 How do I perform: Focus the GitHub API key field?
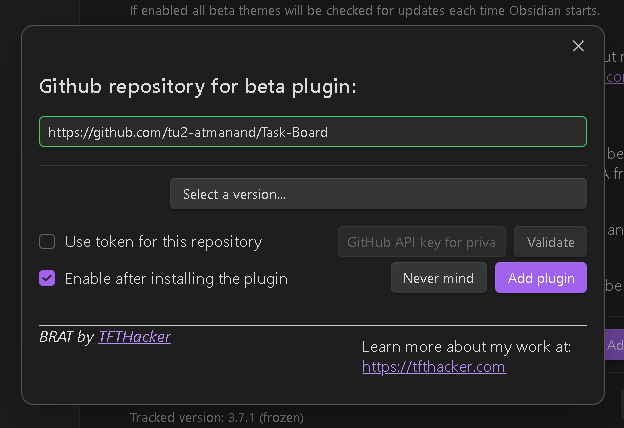[422, 242]
